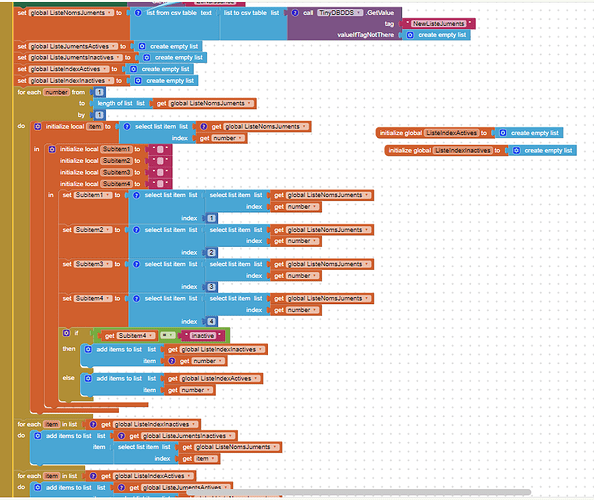Click mutator gear icon on if block

[x=66, y=333]
